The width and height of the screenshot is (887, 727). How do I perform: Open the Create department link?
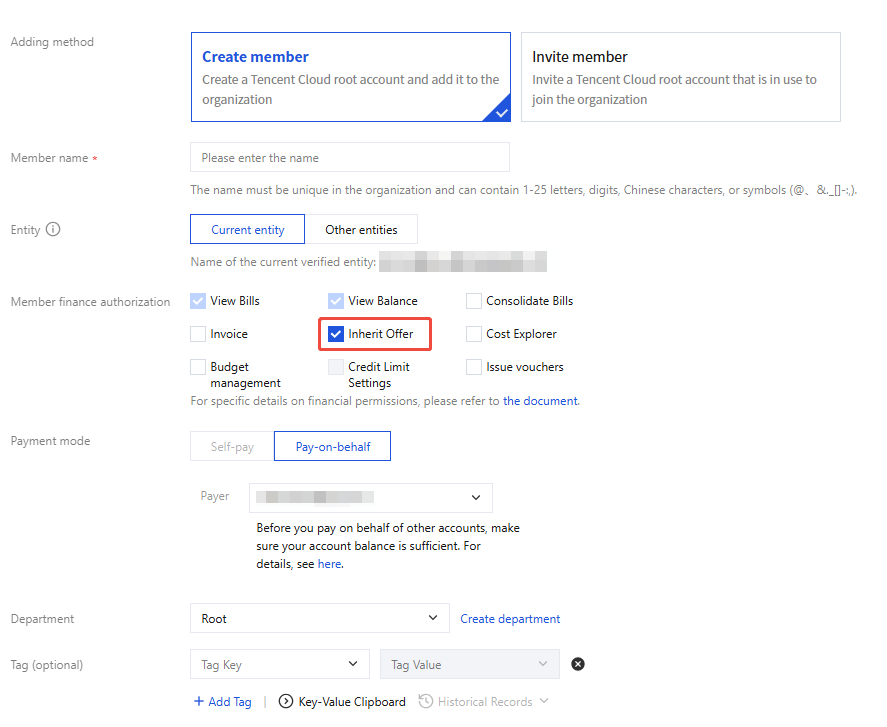510,619
